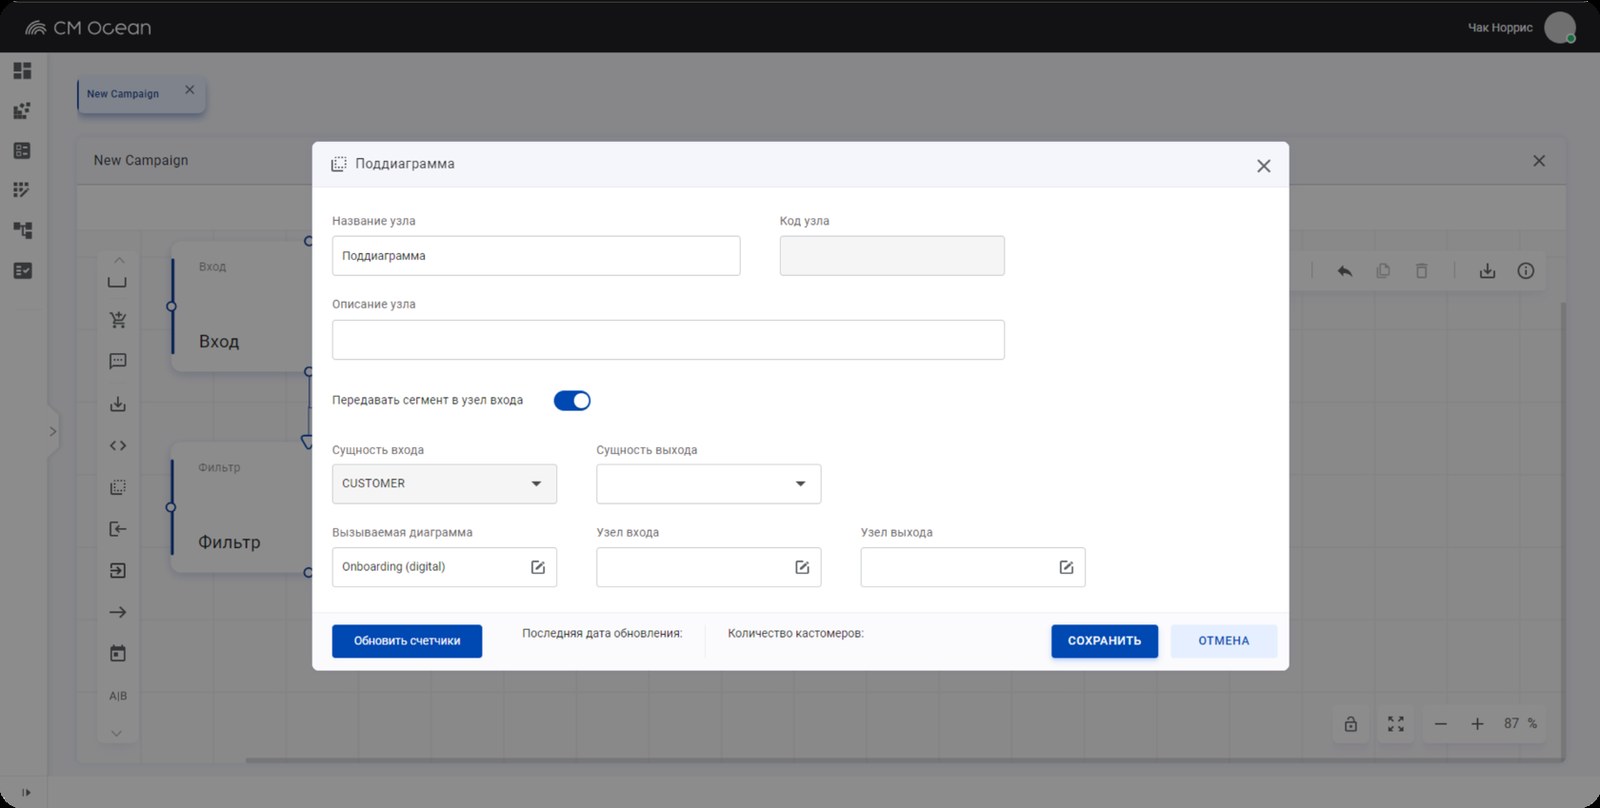Viewport: 1600px width, 808px height.
Task: Open the info icon in canvas toolbar
Action: (1526, 271)
